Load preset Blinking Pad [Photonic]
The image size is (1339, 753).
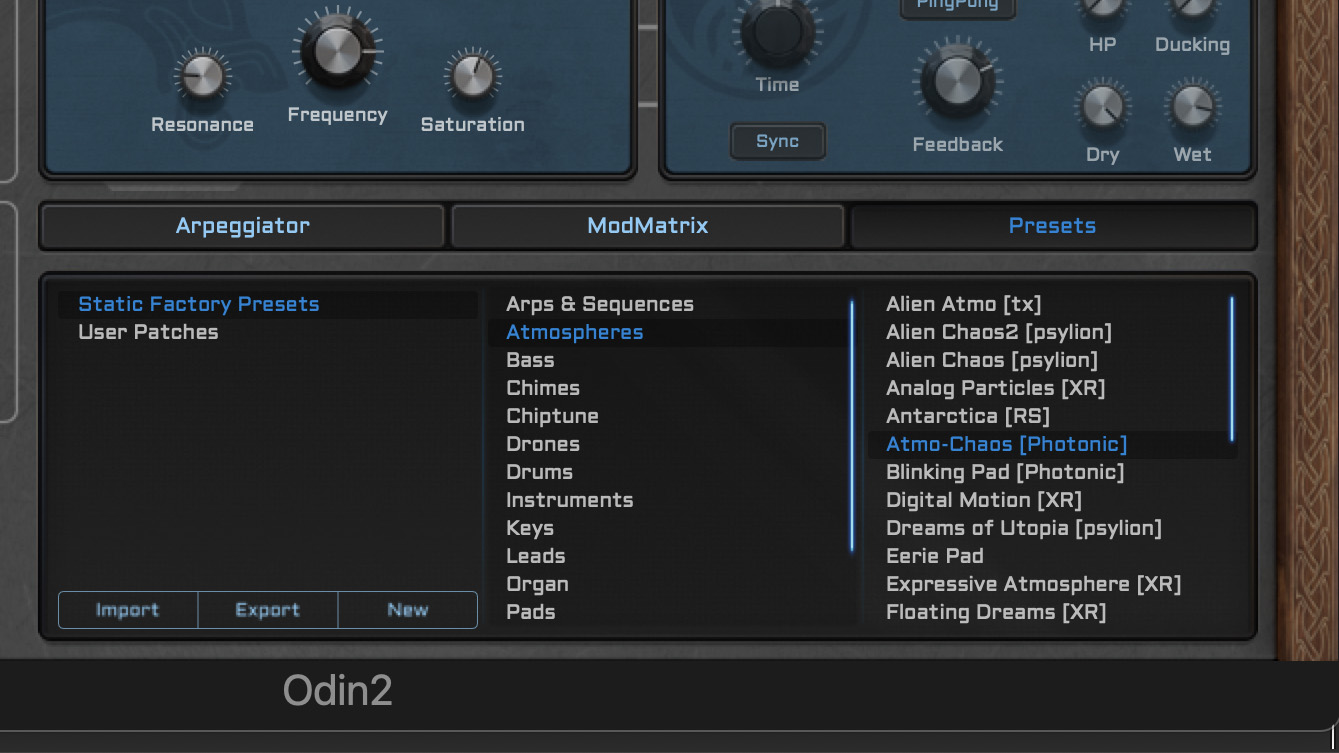[x=1048, y=472]
